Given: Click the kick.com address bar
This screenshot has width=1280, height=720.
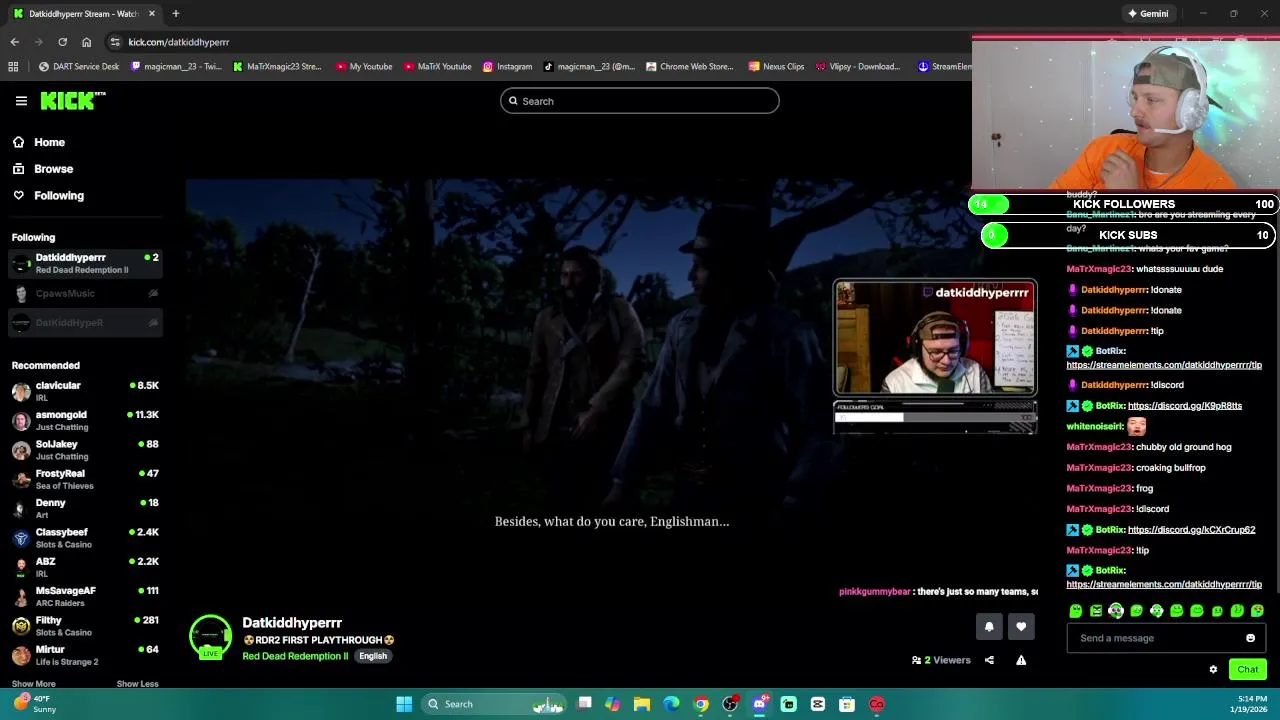Looking at the screenshot, I should [x=540, y=42].
